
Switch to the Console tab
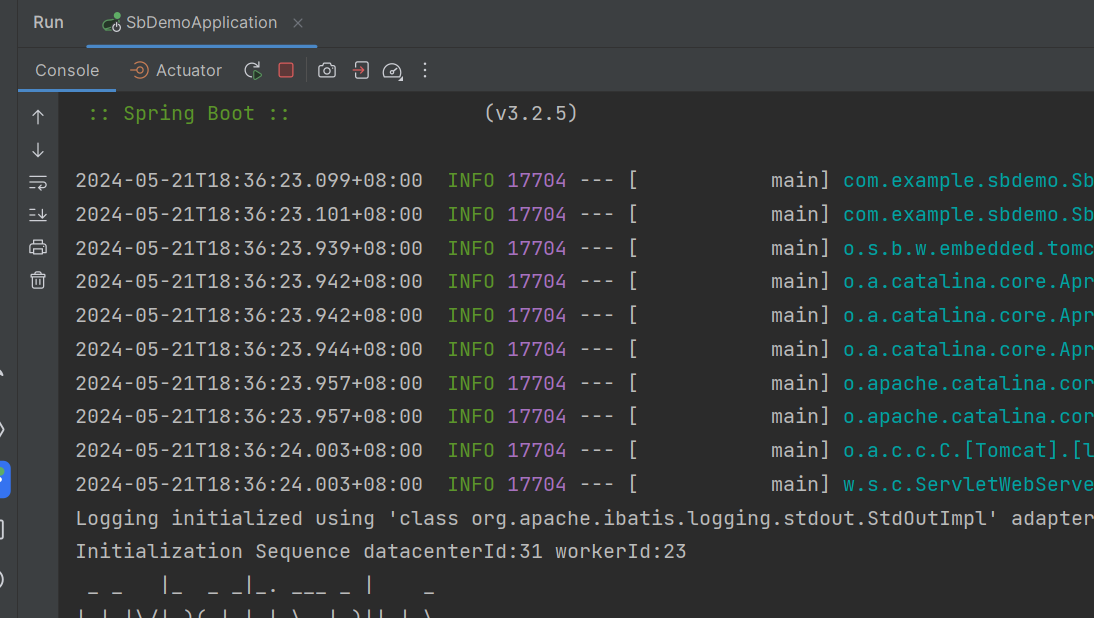pyautogui.click(x=67, y=70)
